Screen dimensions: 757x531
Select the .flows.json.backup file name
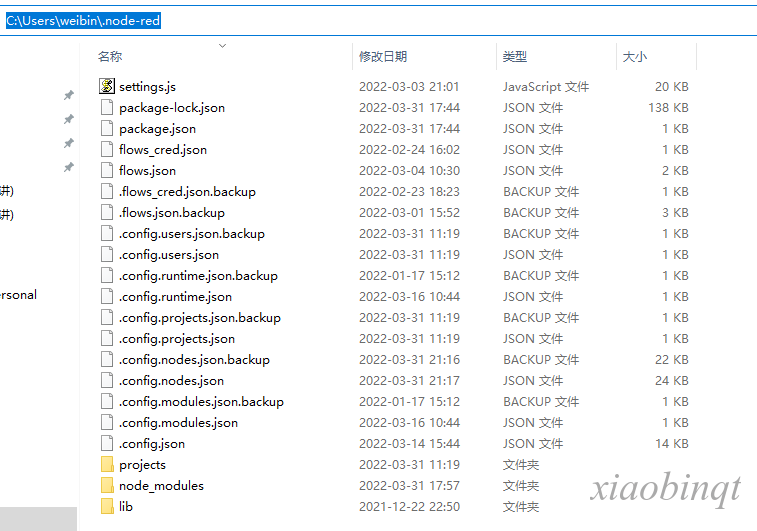pyautogui.click(x=172, y=213)
